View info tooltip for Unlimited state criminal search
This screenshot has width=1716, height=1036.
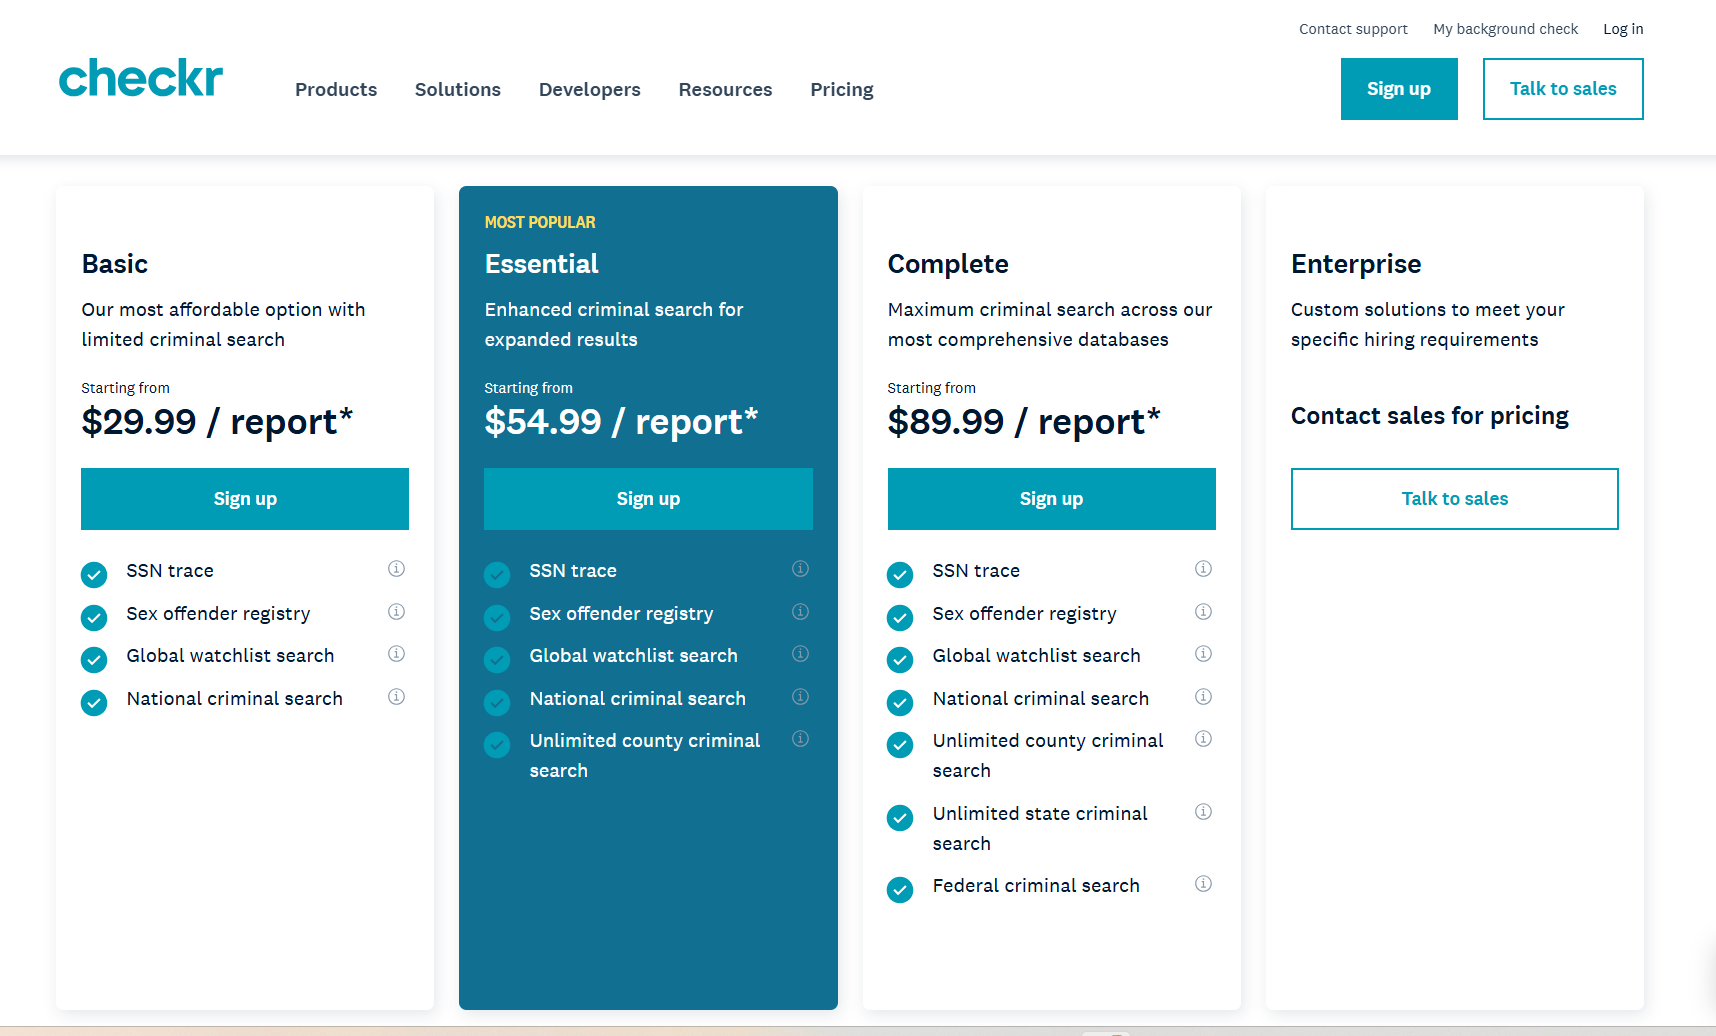click(x=1204, y=812)
